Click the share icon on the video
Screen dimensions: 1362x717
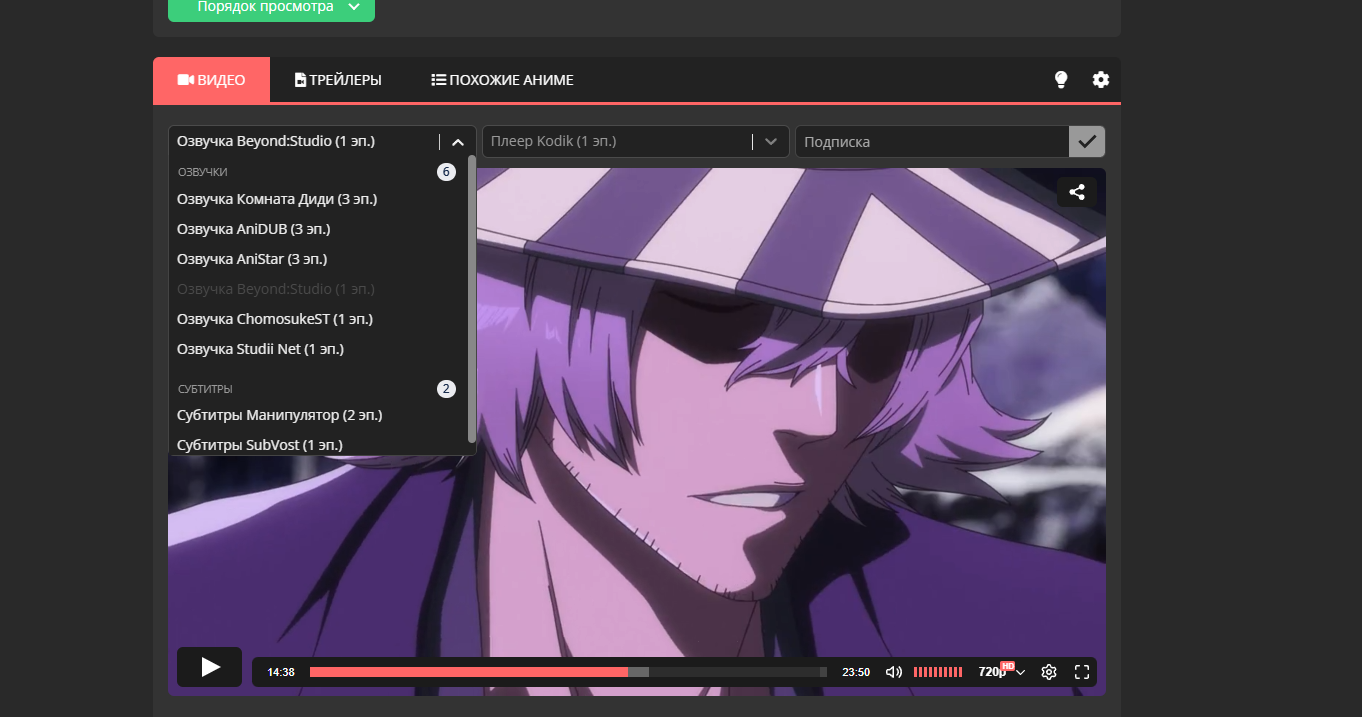1077,192
